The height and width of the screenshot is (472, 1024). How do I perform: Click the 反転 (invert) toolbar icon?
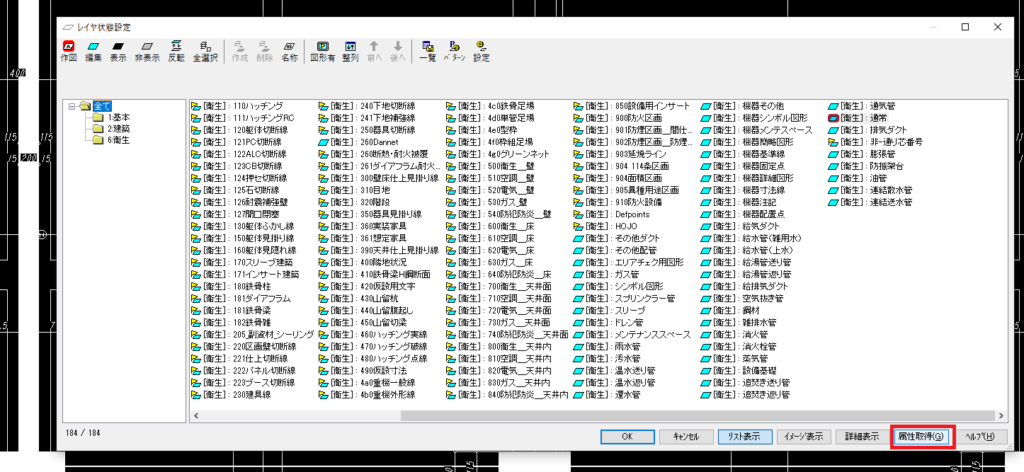click(x=176, y=50)
